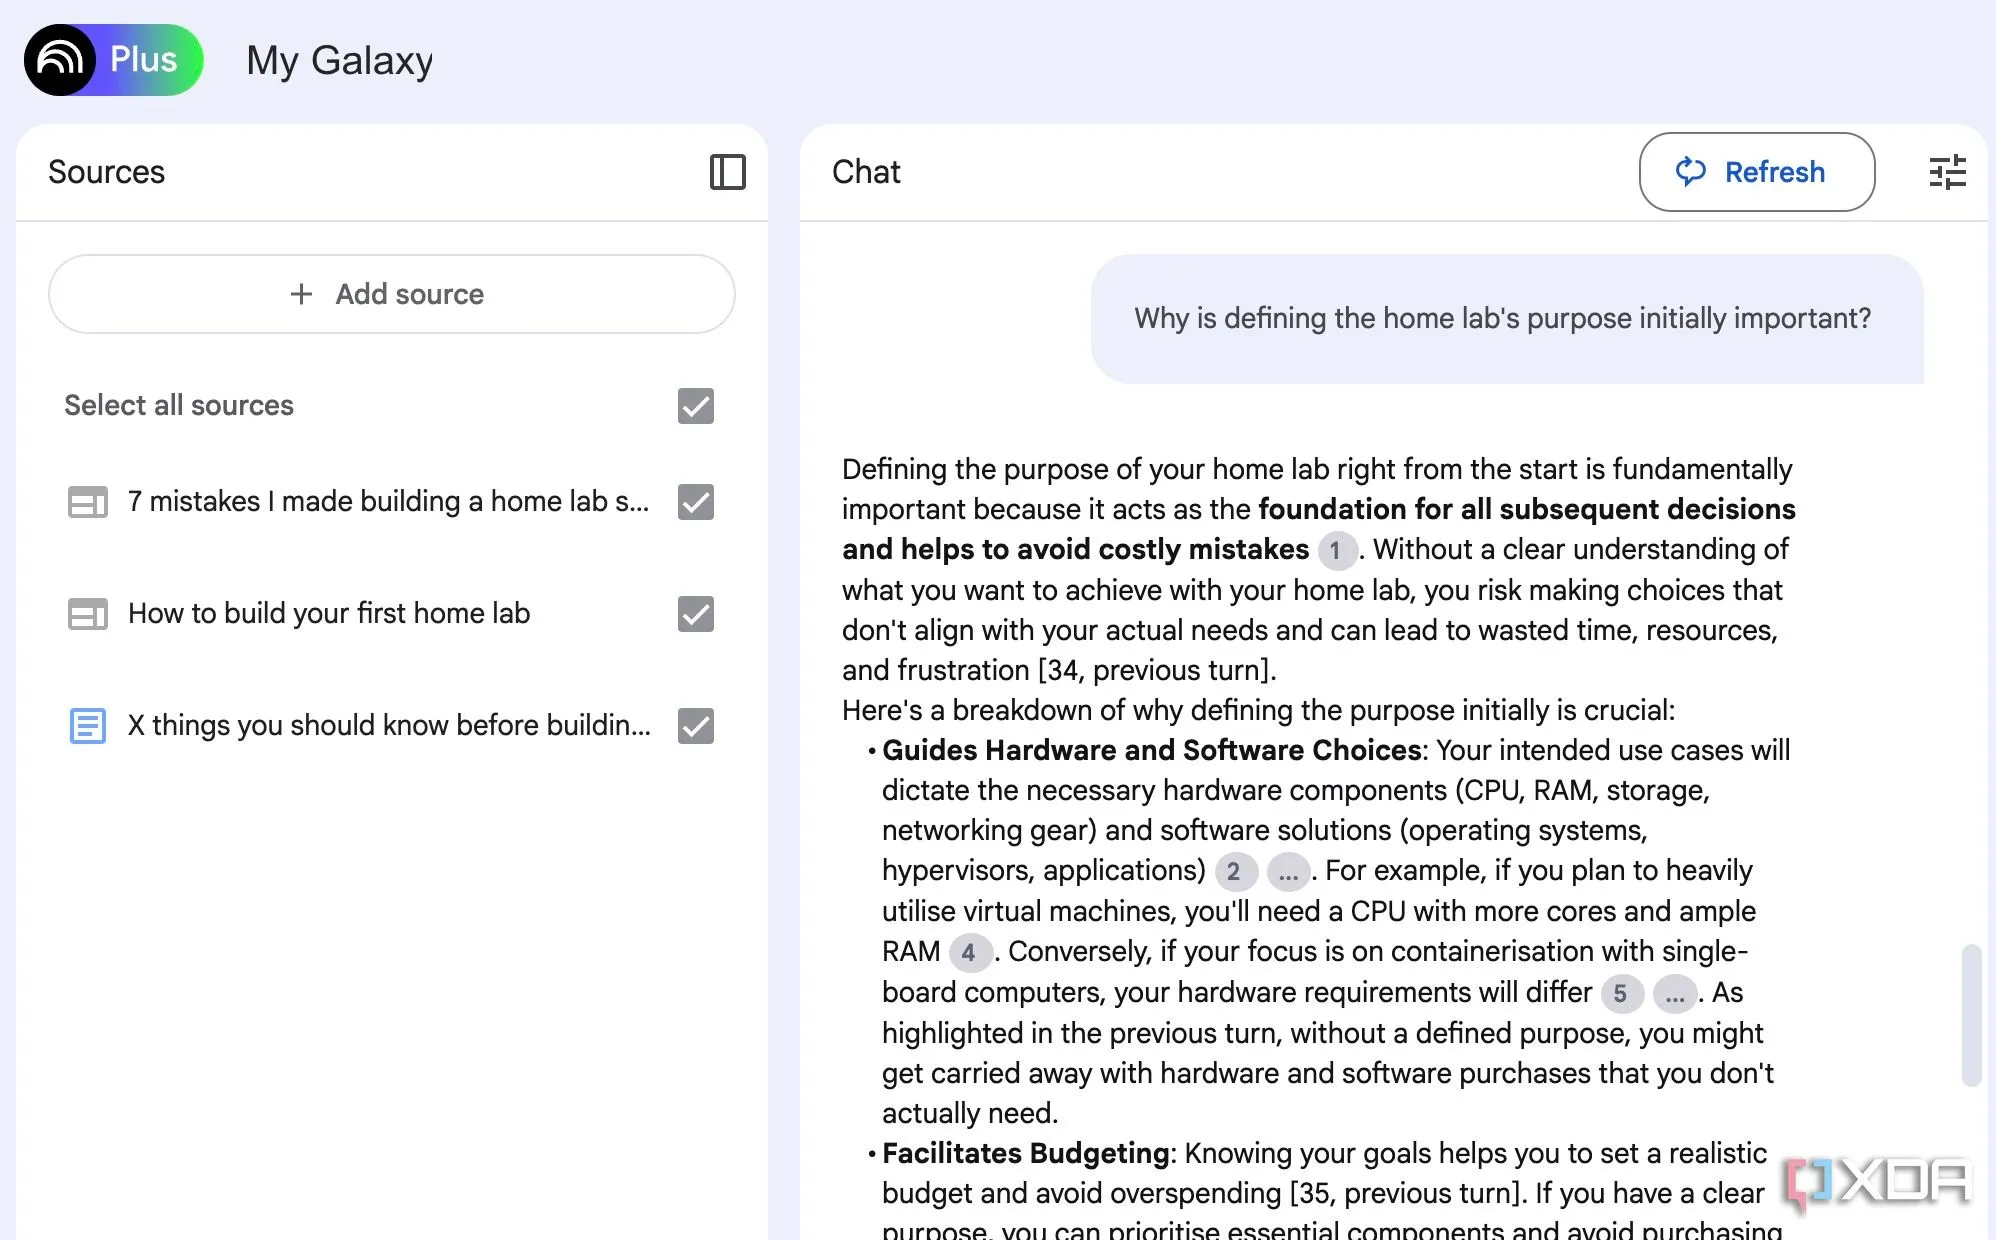Collapse the Sources panel with sidebar icon
This screenshot has width=1996, height=1240.
point(727,172)
